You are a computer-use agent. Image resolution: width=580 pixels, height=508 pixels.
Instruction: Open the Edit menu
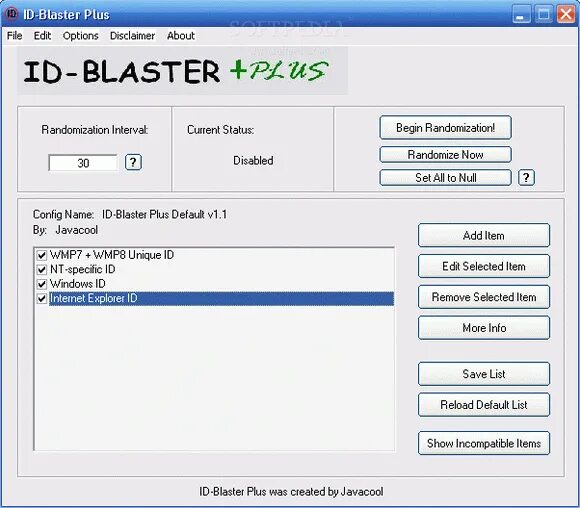[x=42, y=36]
